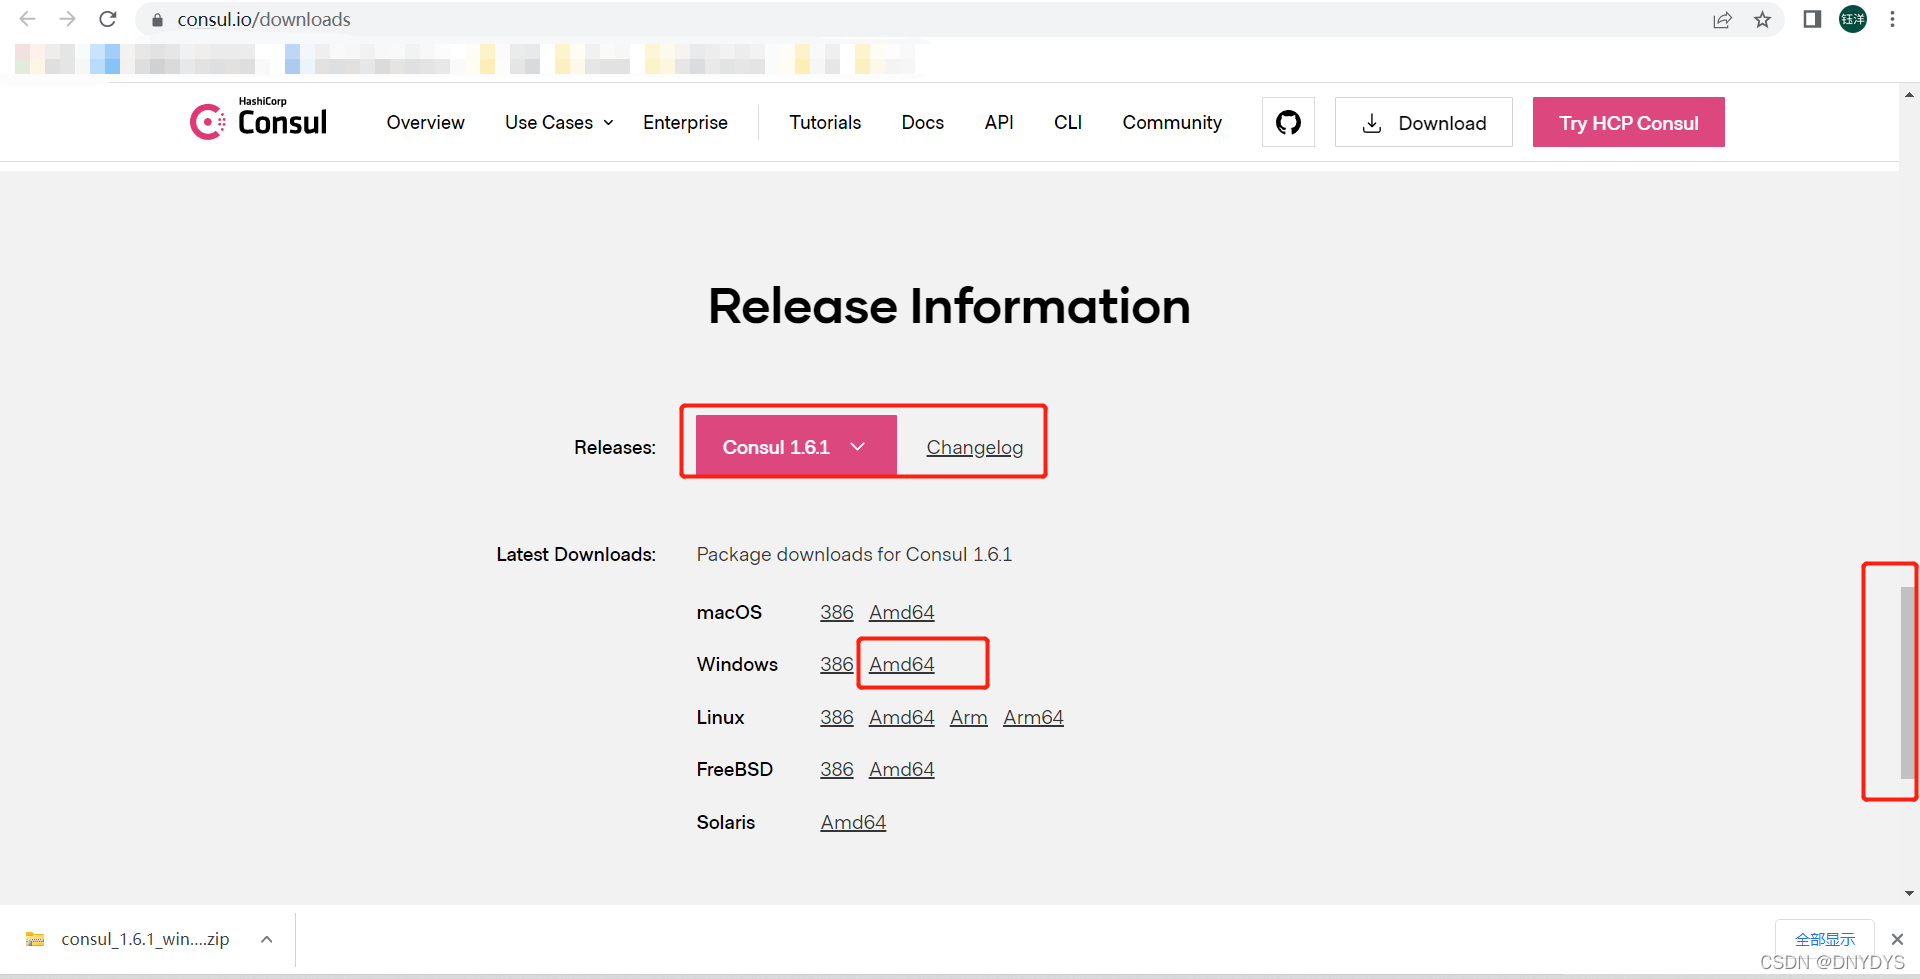Click the share page icon in address bar
Viewport: 1920px width, 979px height.
(x=1722, y=20)
